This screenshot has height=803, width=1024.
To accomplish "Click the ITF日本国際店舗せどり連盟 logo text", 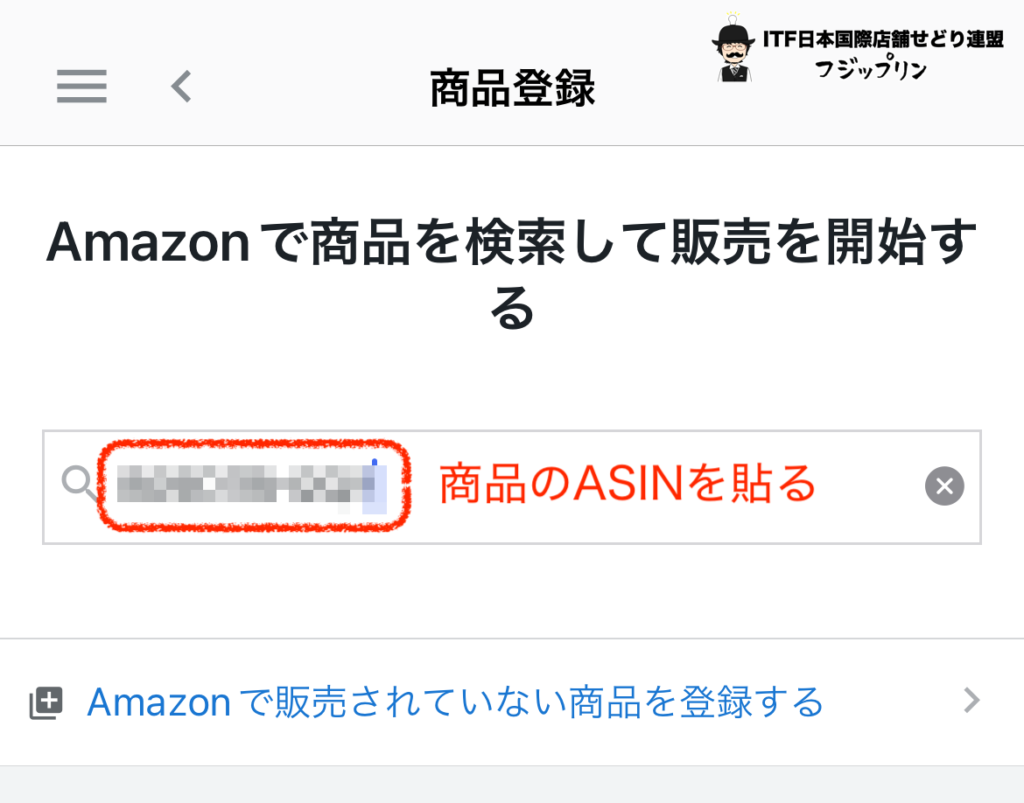I will tap(883, 39).
